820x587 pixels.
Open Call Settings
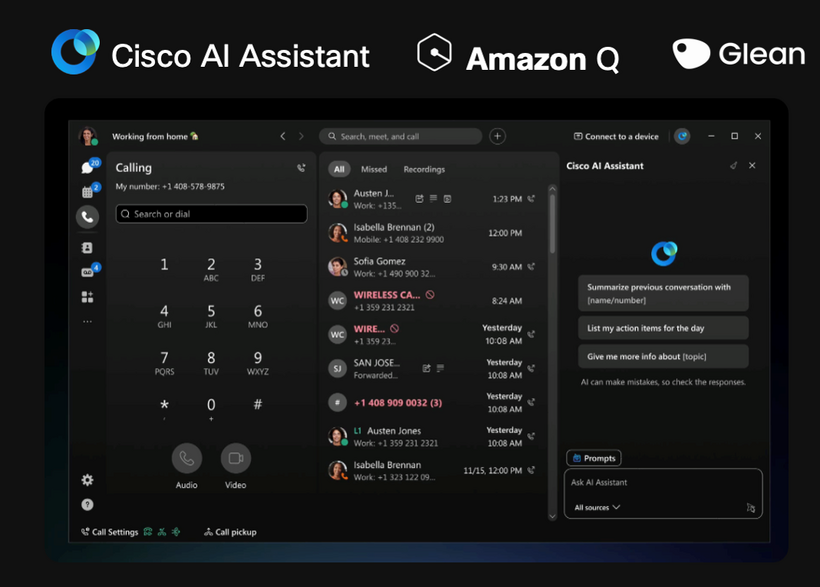click(110, 532)
